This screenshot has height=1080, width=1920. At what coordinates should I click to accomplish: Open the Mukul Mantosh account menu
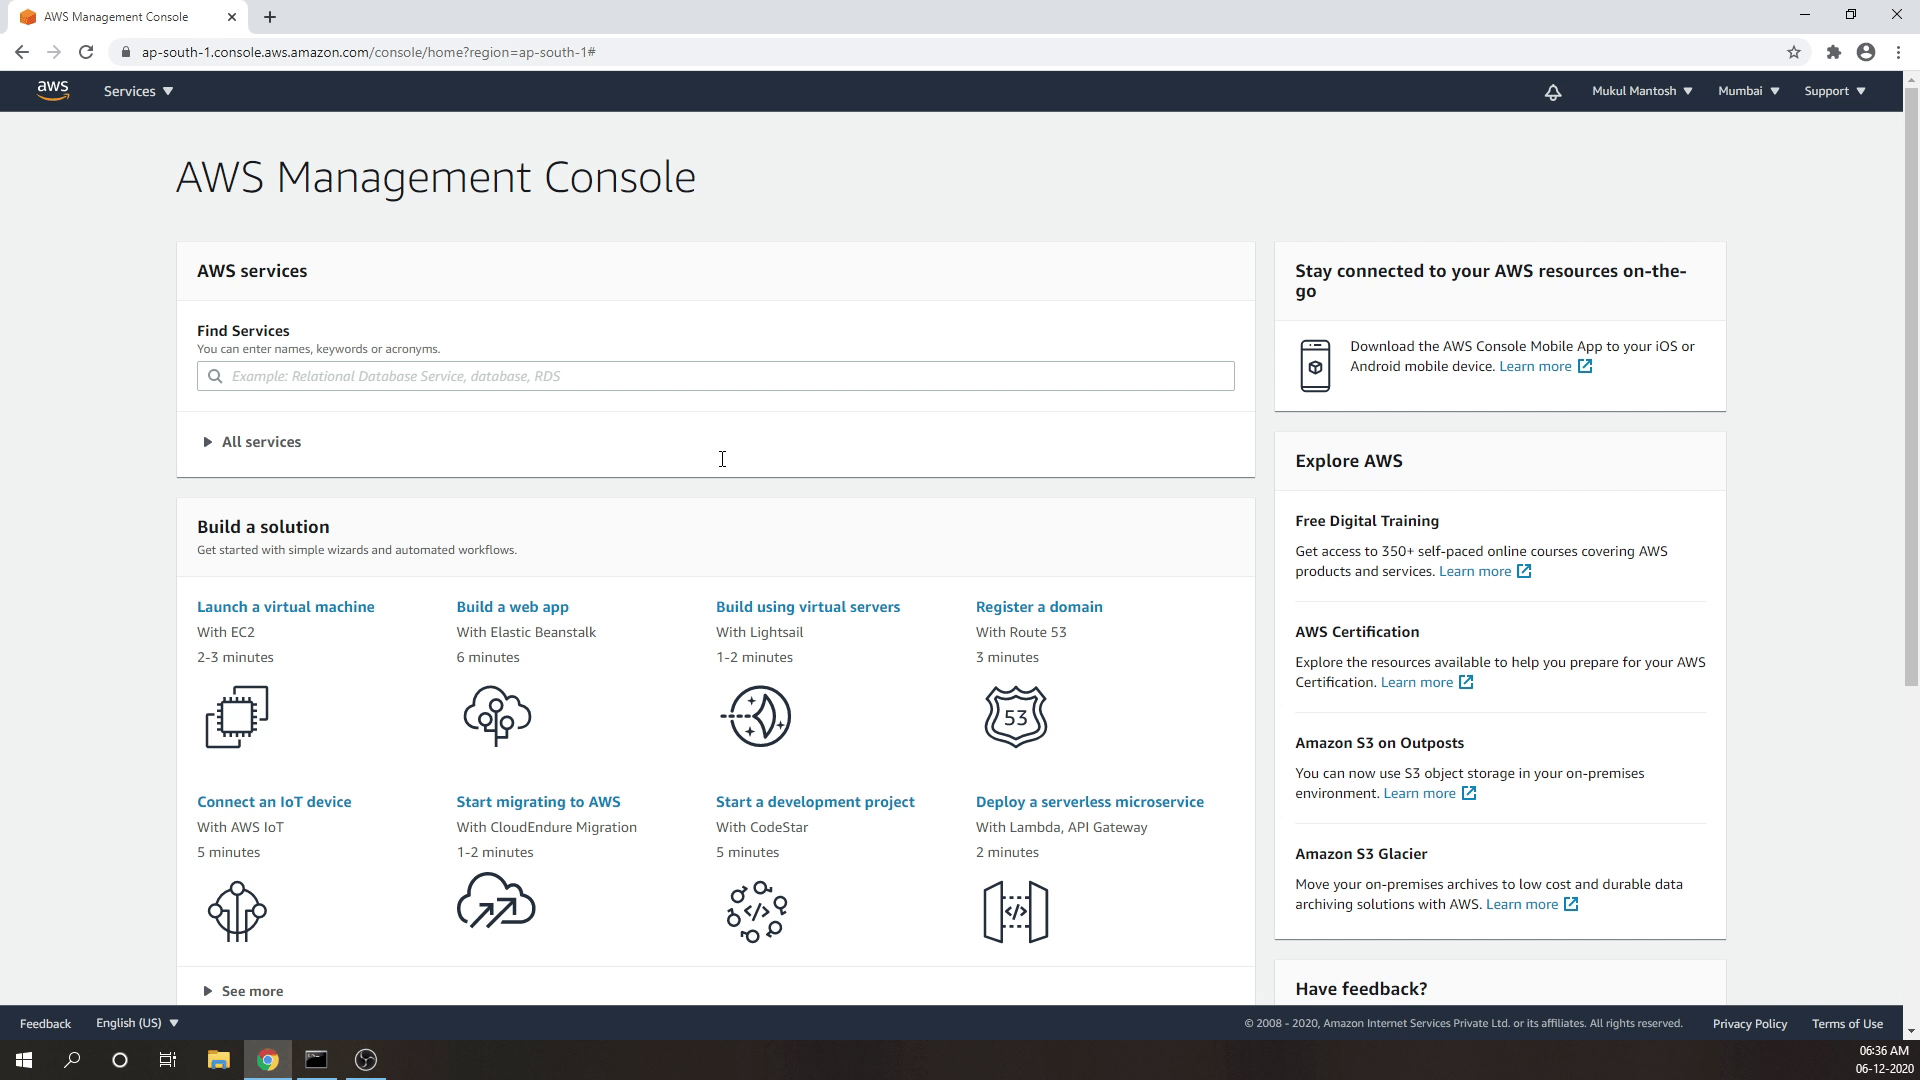[1640, 91]
